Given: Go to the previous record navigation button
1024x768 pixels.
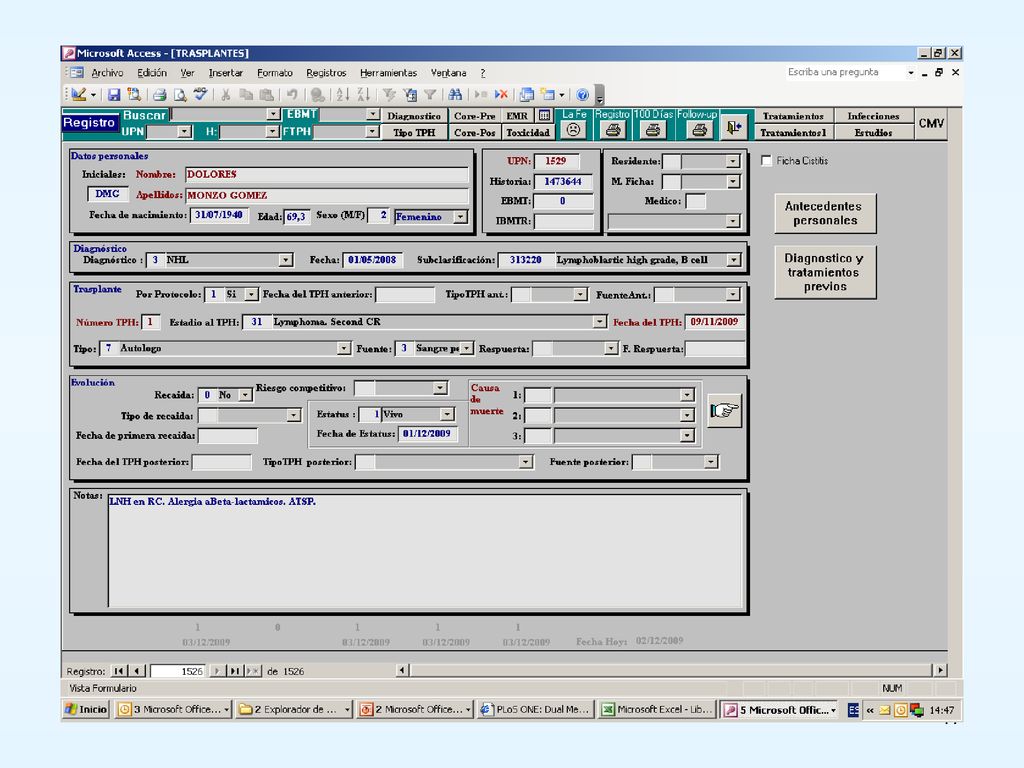Looking at the screenshot, I should tap(136, 671).
